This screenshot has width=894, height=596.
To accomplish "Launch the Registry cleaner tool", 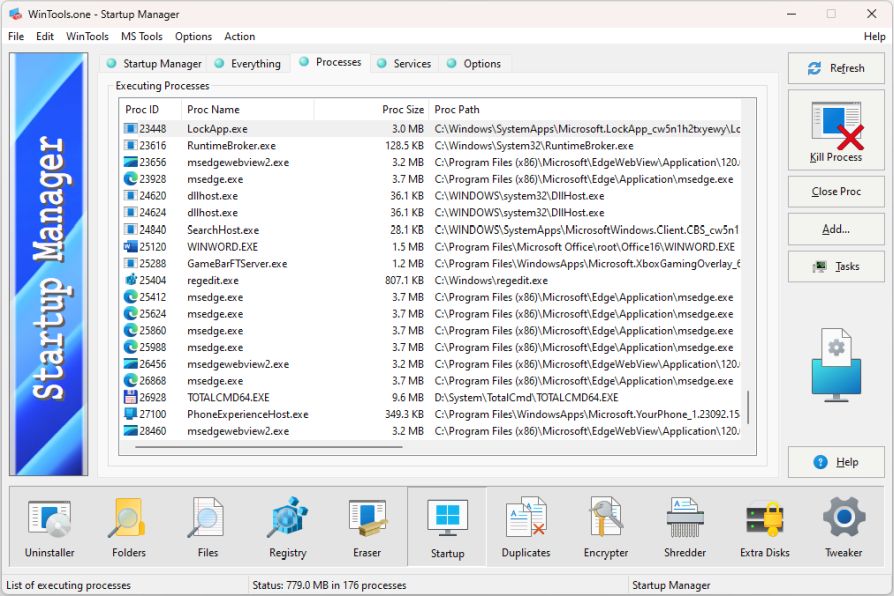I will click(287, 526).
